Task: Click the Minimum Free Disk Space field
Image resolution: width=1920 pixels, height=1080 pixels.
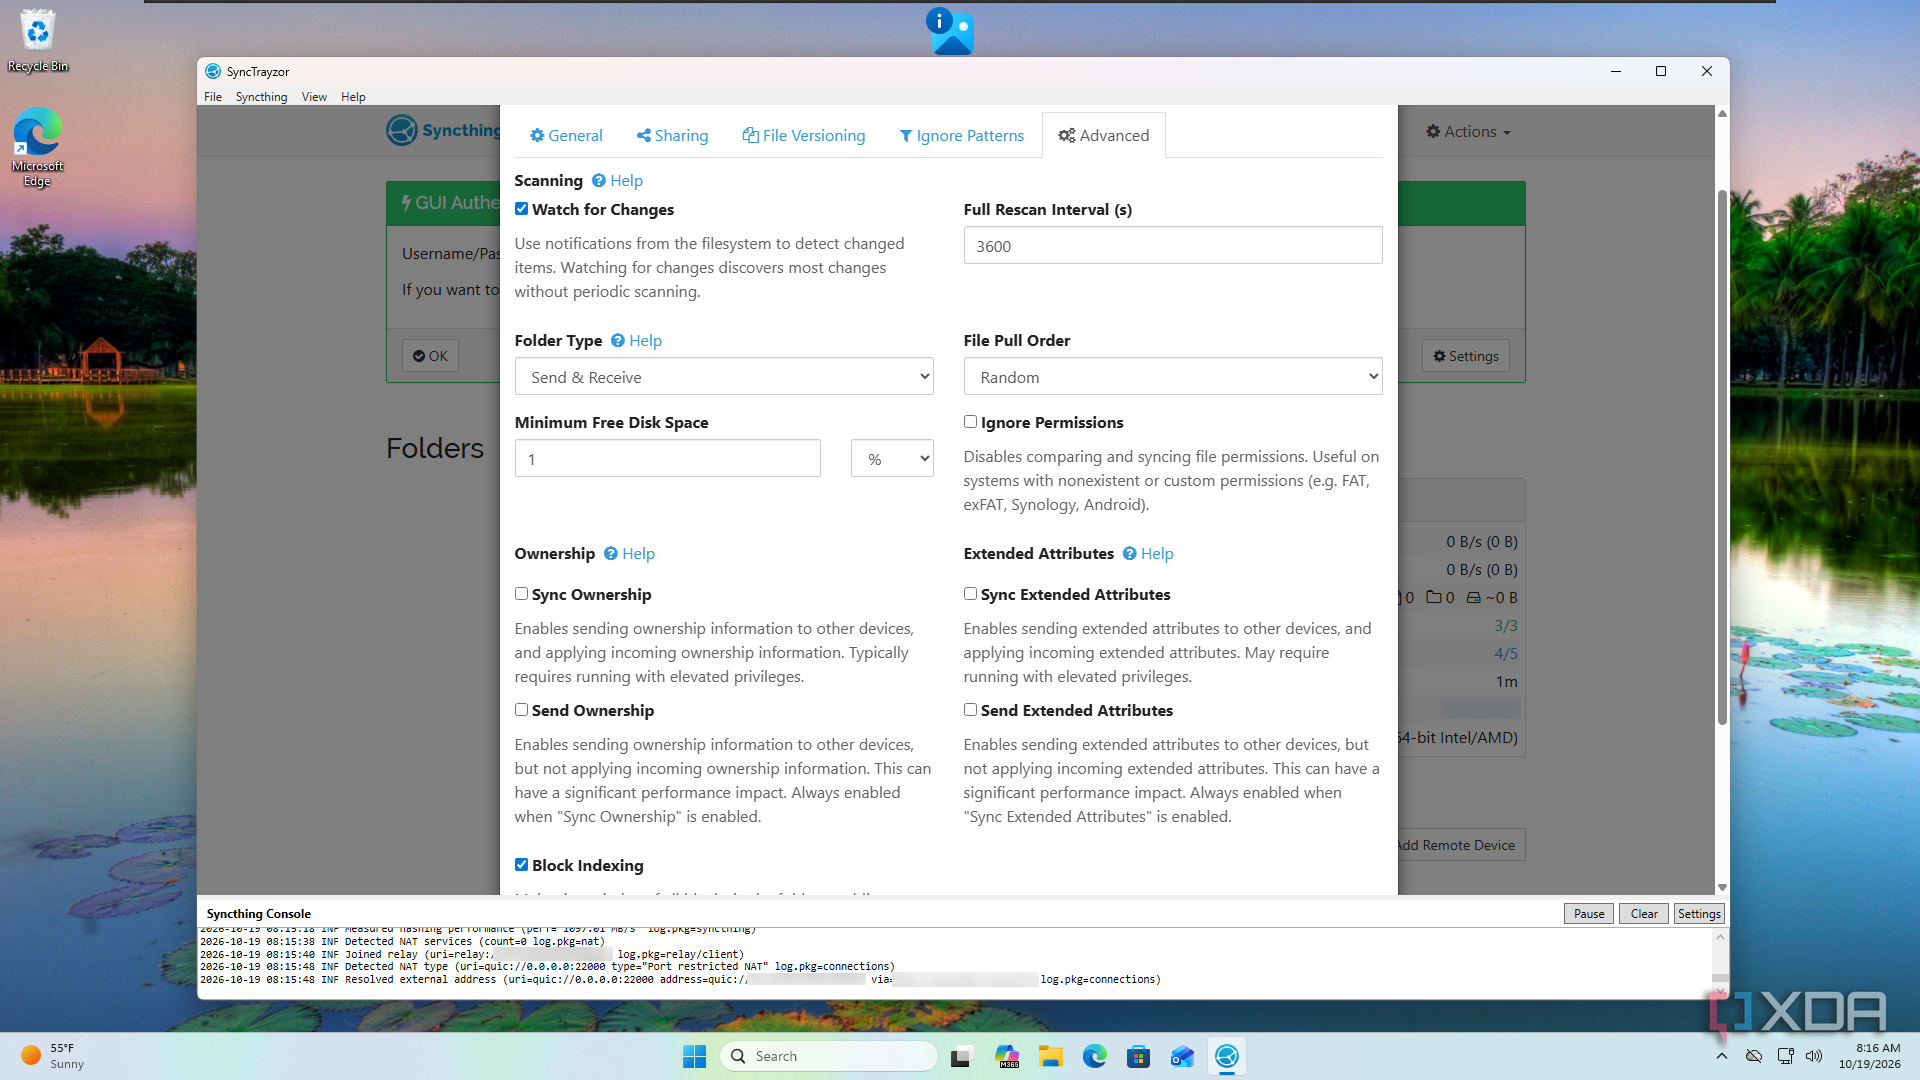Action: 667,459
